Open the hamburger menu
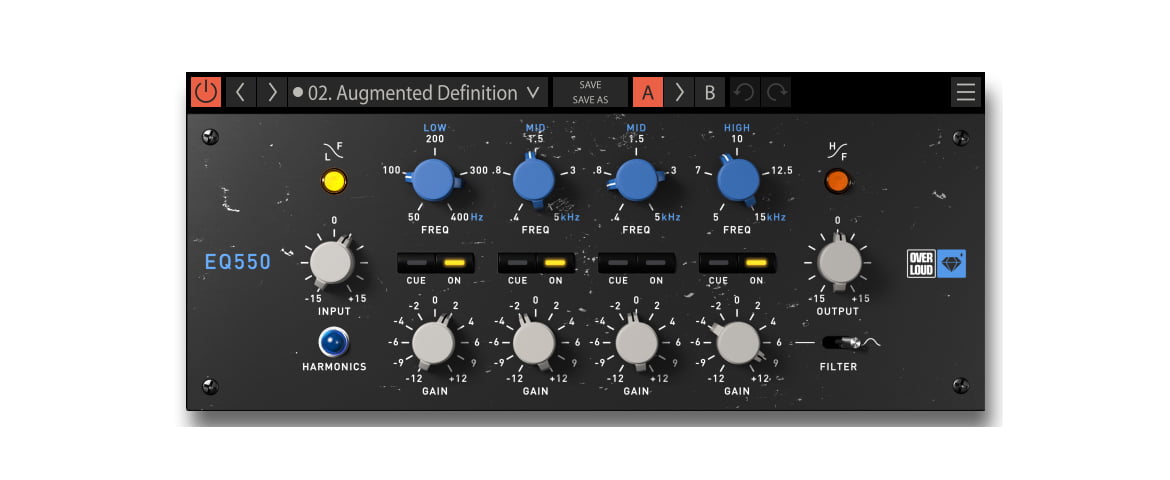The height and width of the screenshot is (480, 1170). click(966, 93)
